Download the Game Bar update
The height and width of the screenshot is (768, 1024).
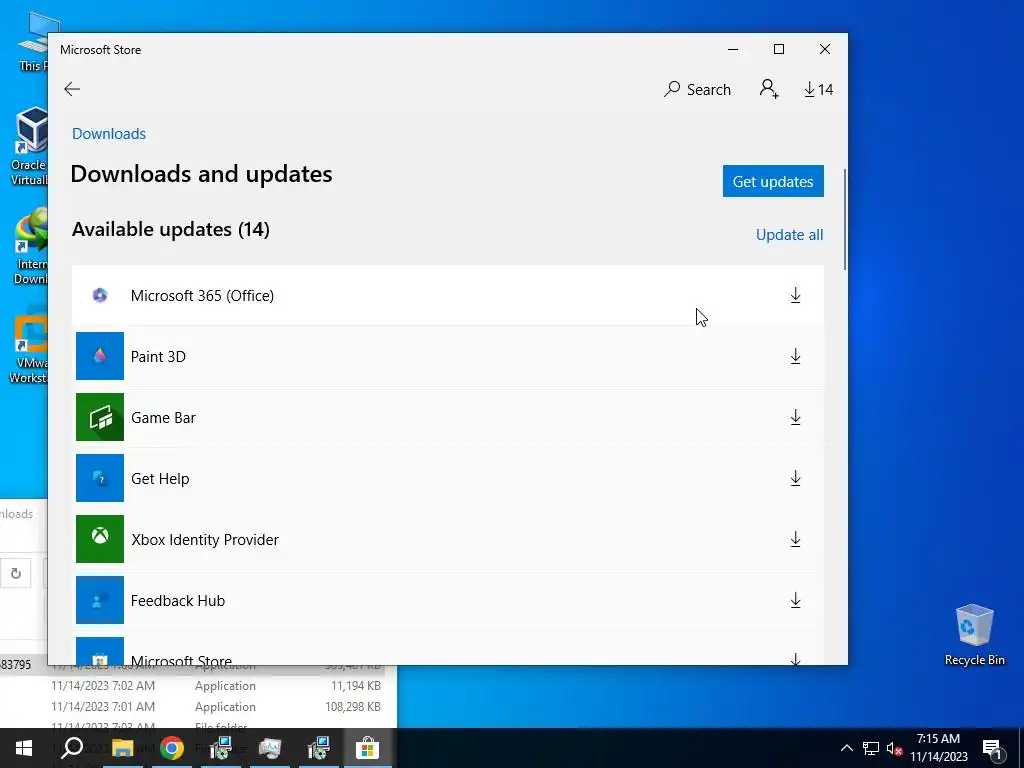[x=795, y=417]
